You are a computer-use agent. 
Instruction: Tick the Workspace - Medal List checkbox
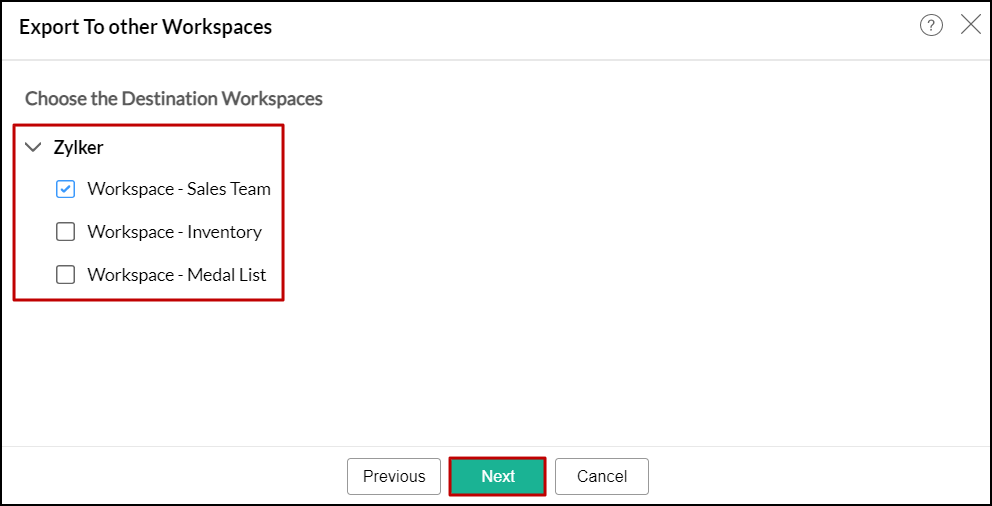[x=66, y=275]
